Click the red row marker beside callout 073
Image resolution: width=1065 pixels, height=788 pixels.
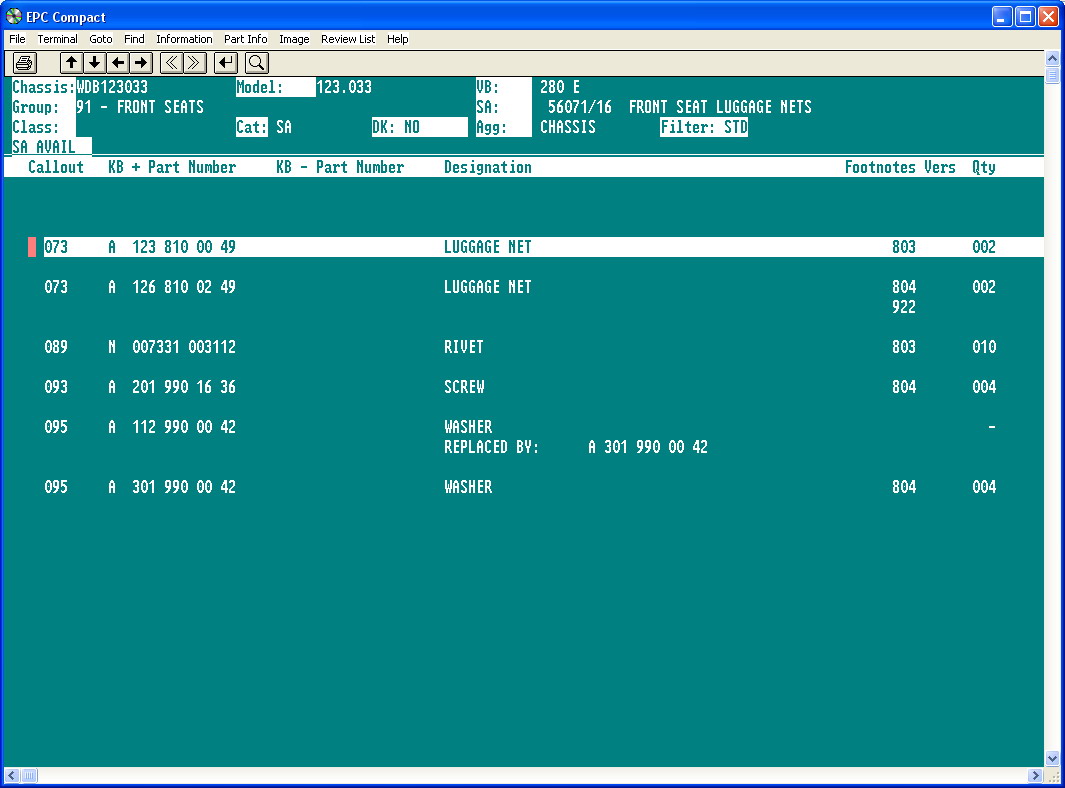pos(32,247)
